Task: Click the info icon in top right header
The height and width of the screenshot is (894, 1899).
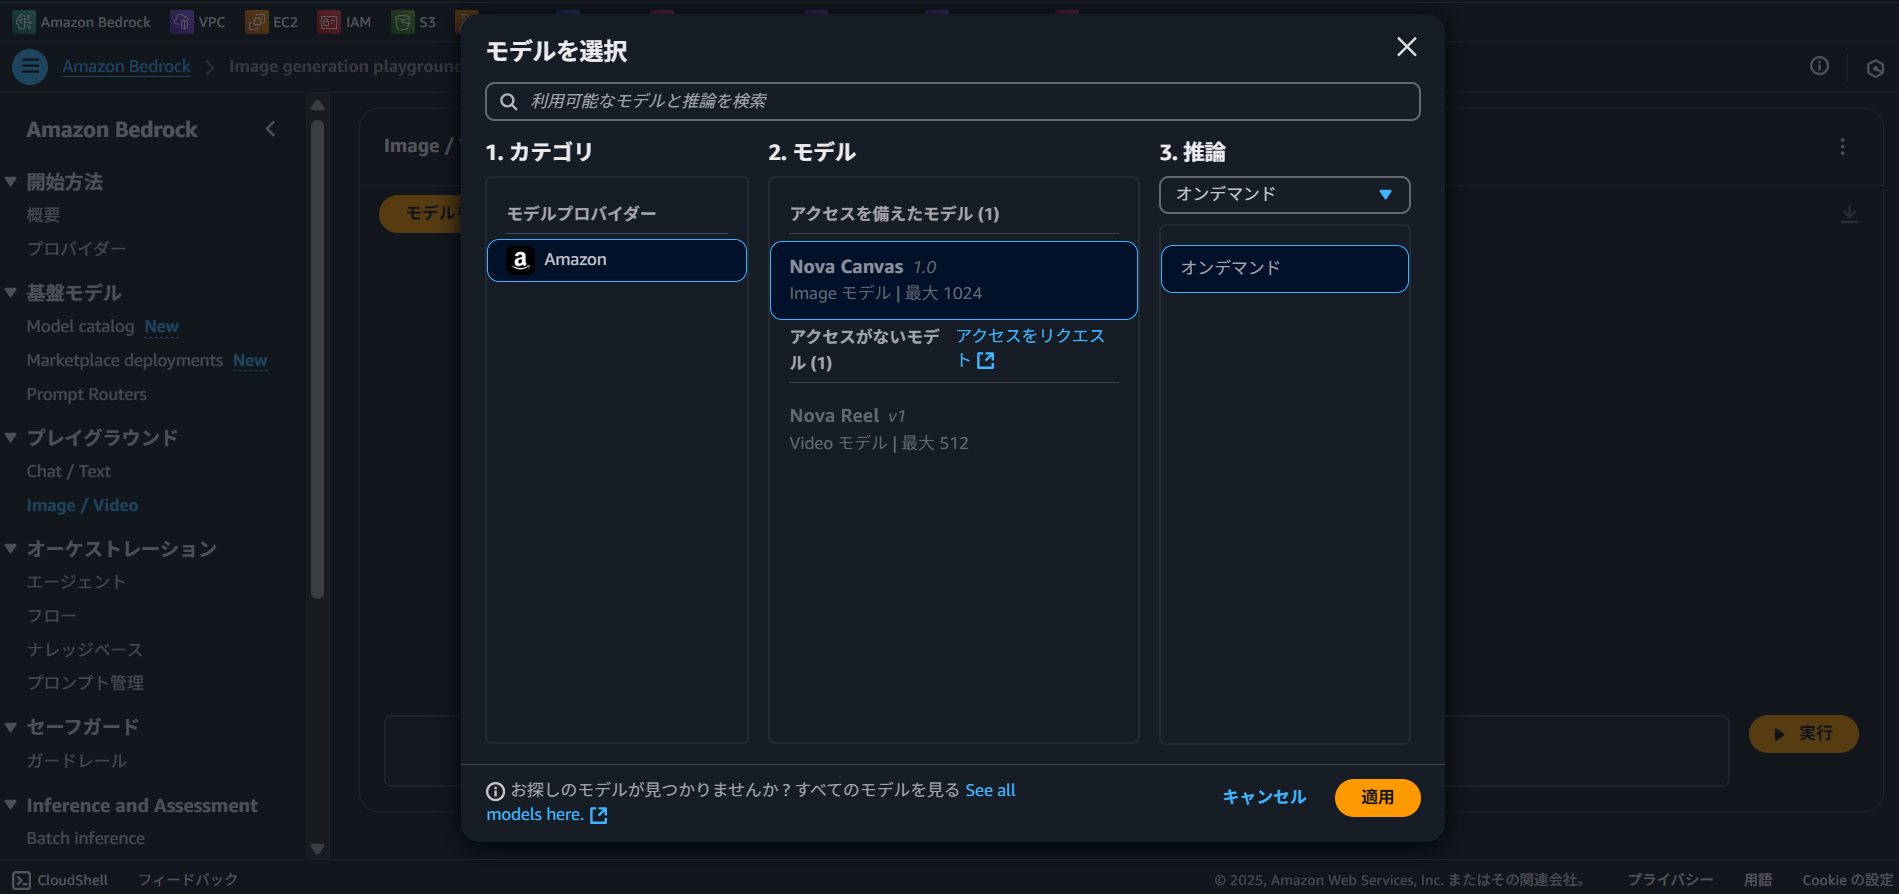Action: (1819, 66)
